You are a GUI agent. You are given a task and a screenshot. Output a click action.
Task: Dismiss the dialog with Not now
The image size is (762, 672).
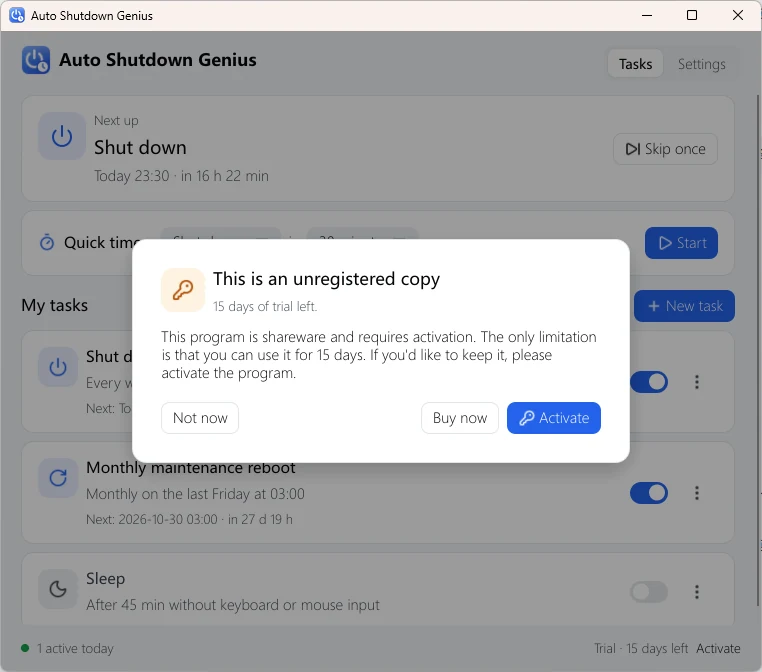[200, 418]
